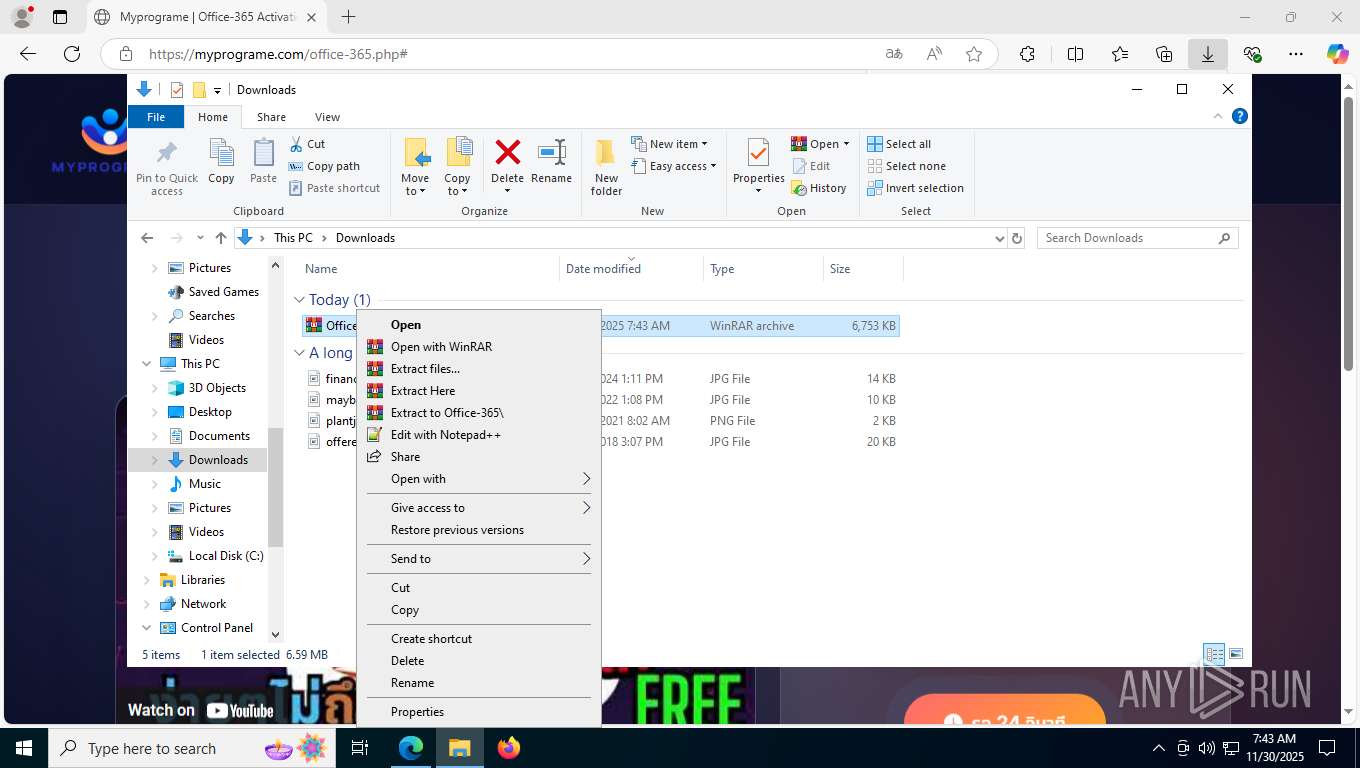This screenshot has width=1360, height=768.
Task: Collapse the ribbon chevron
Action: [x=1218, y=117]
